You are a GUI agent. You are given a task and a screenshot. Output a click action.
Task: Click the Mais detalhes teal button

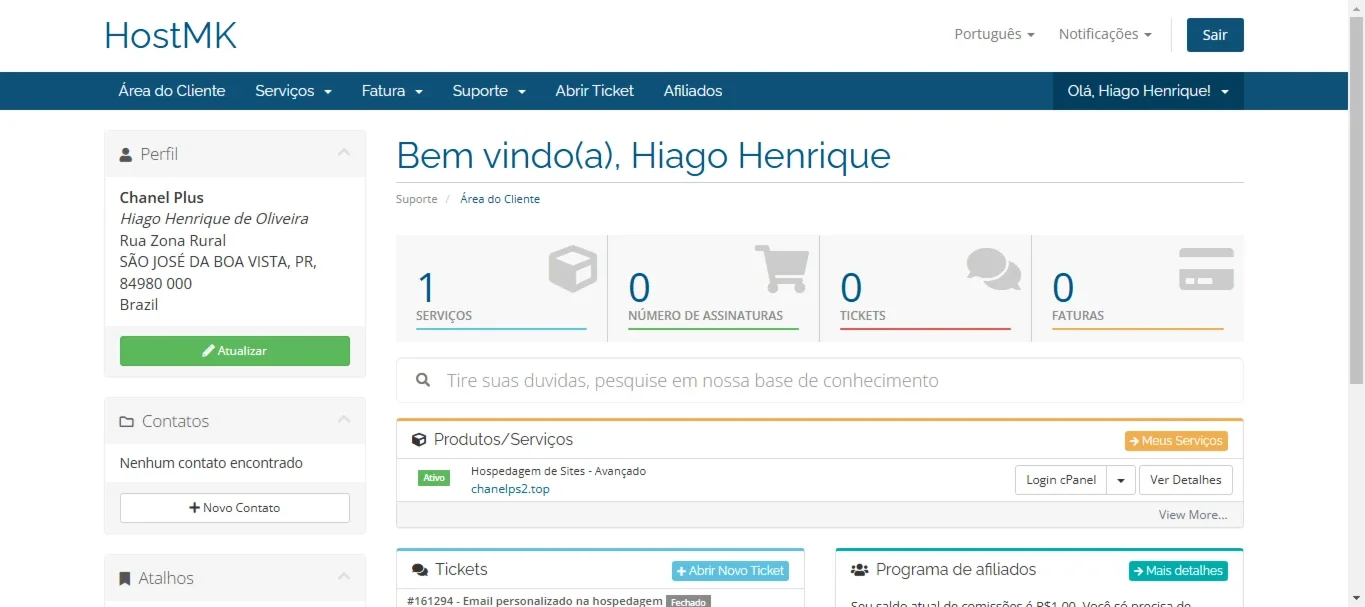pos(1178,571)
